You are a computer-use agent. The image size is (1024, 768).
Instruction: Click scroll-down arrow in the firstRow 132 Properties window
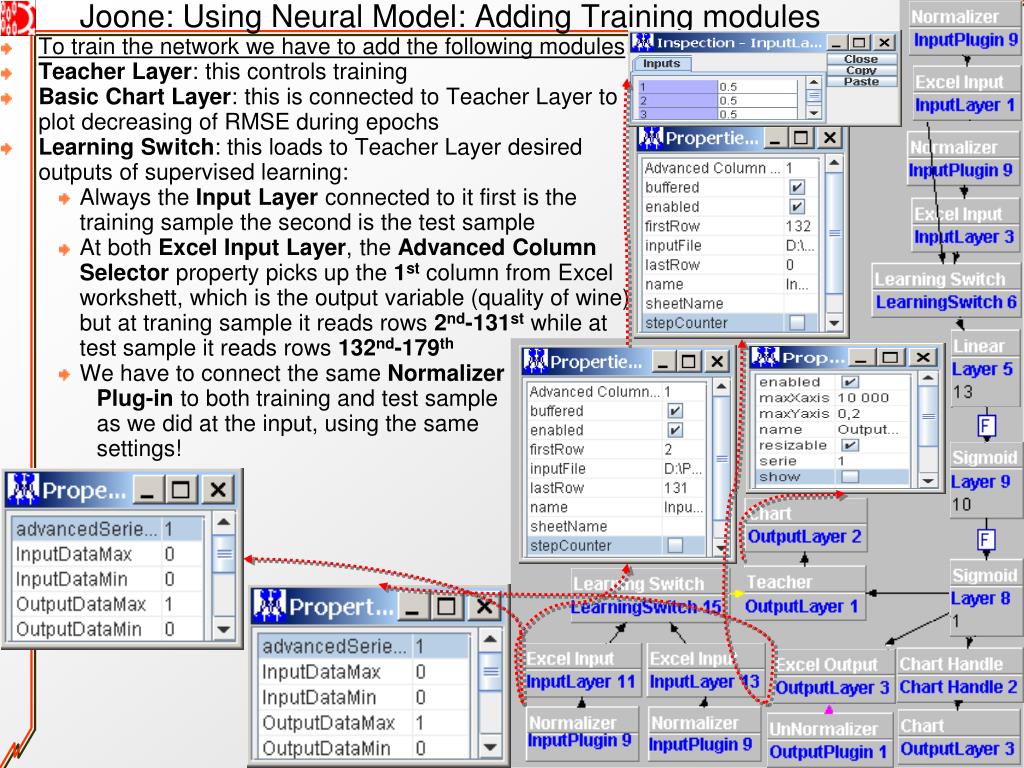click(834, 323)
